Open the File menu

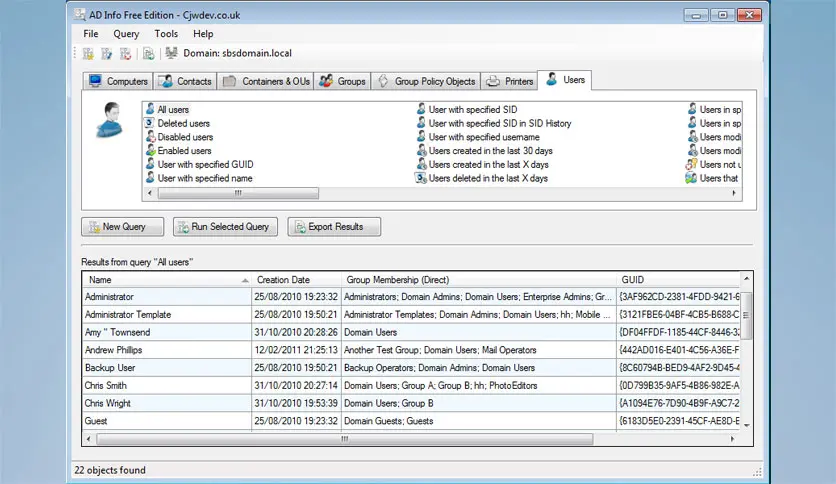click(91, 34)
